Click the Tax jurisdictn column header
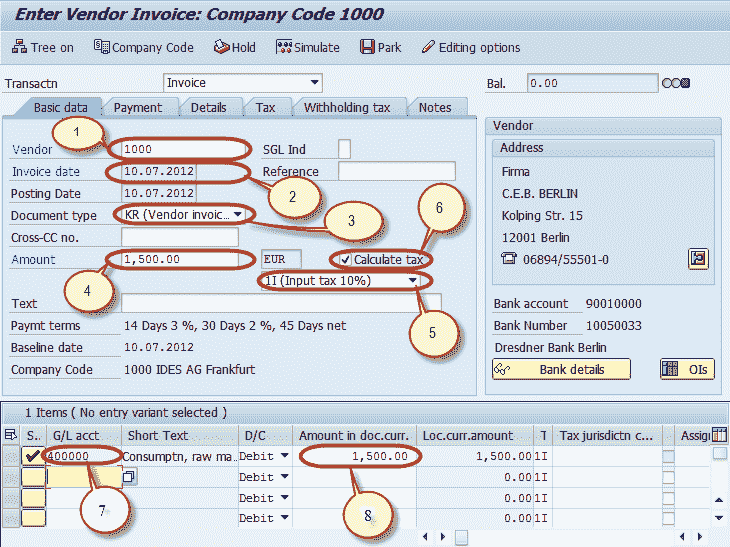The height and width of the screenshot is (547, 730). click(606, 435)
